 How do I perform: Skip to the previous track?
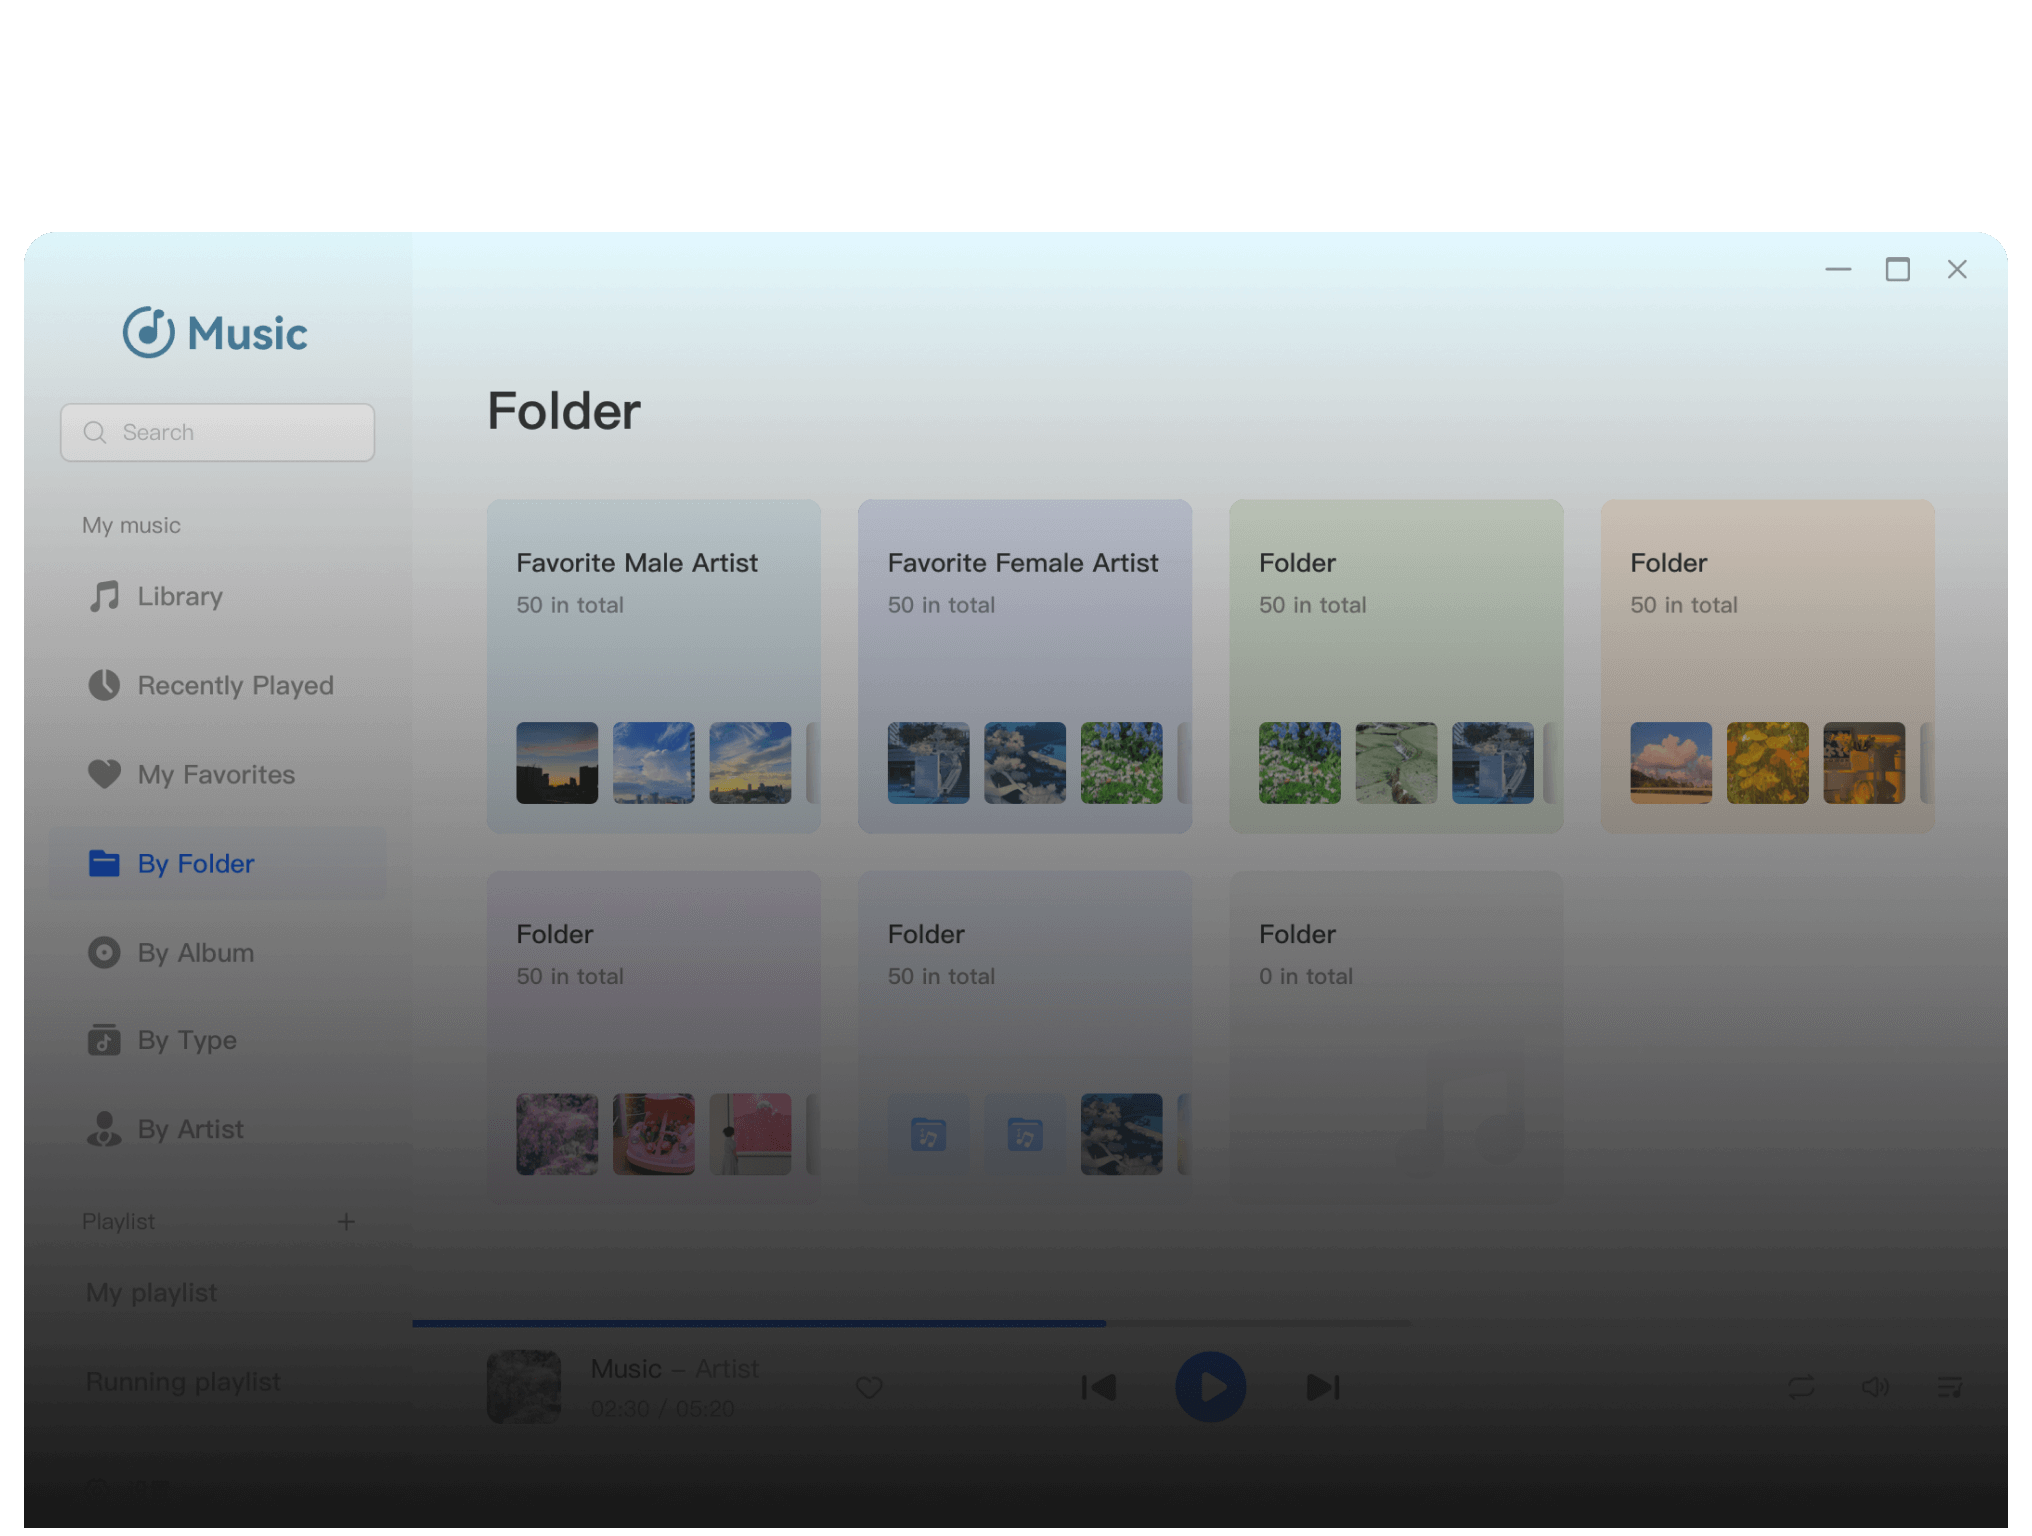pyautogui.click(x=1099, y=1387)
